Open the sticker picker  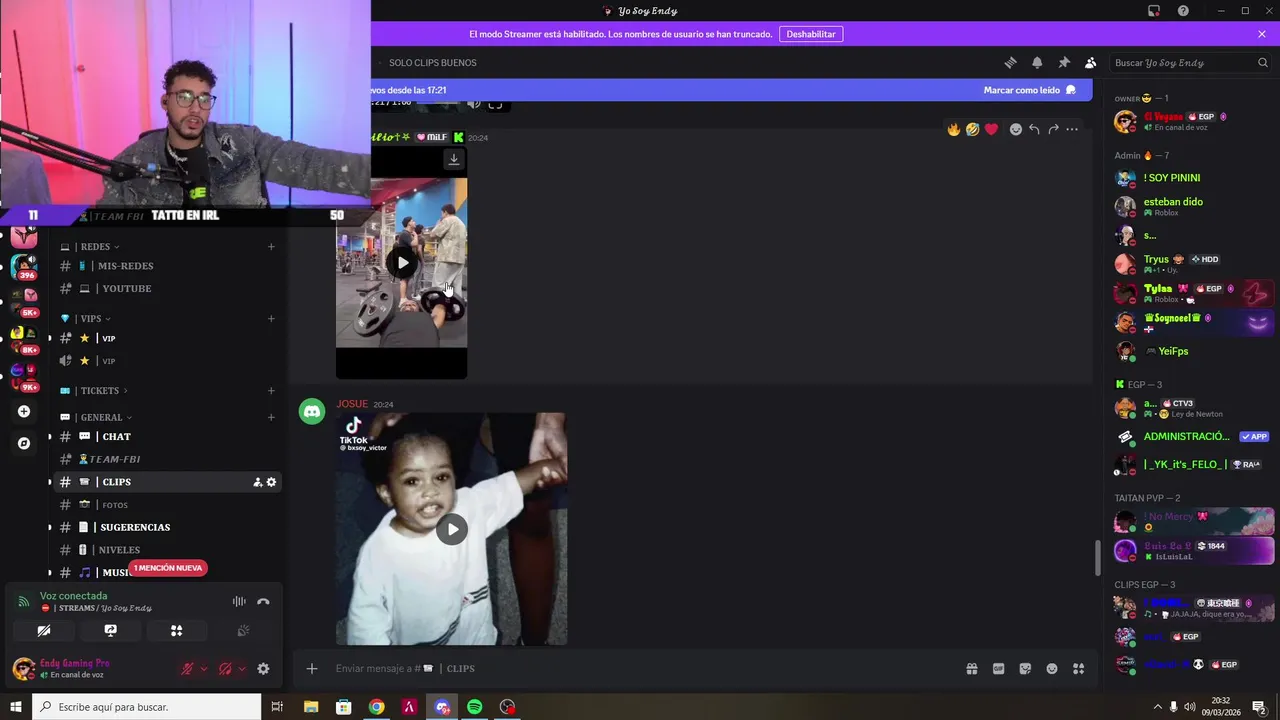coord(1025,668)
